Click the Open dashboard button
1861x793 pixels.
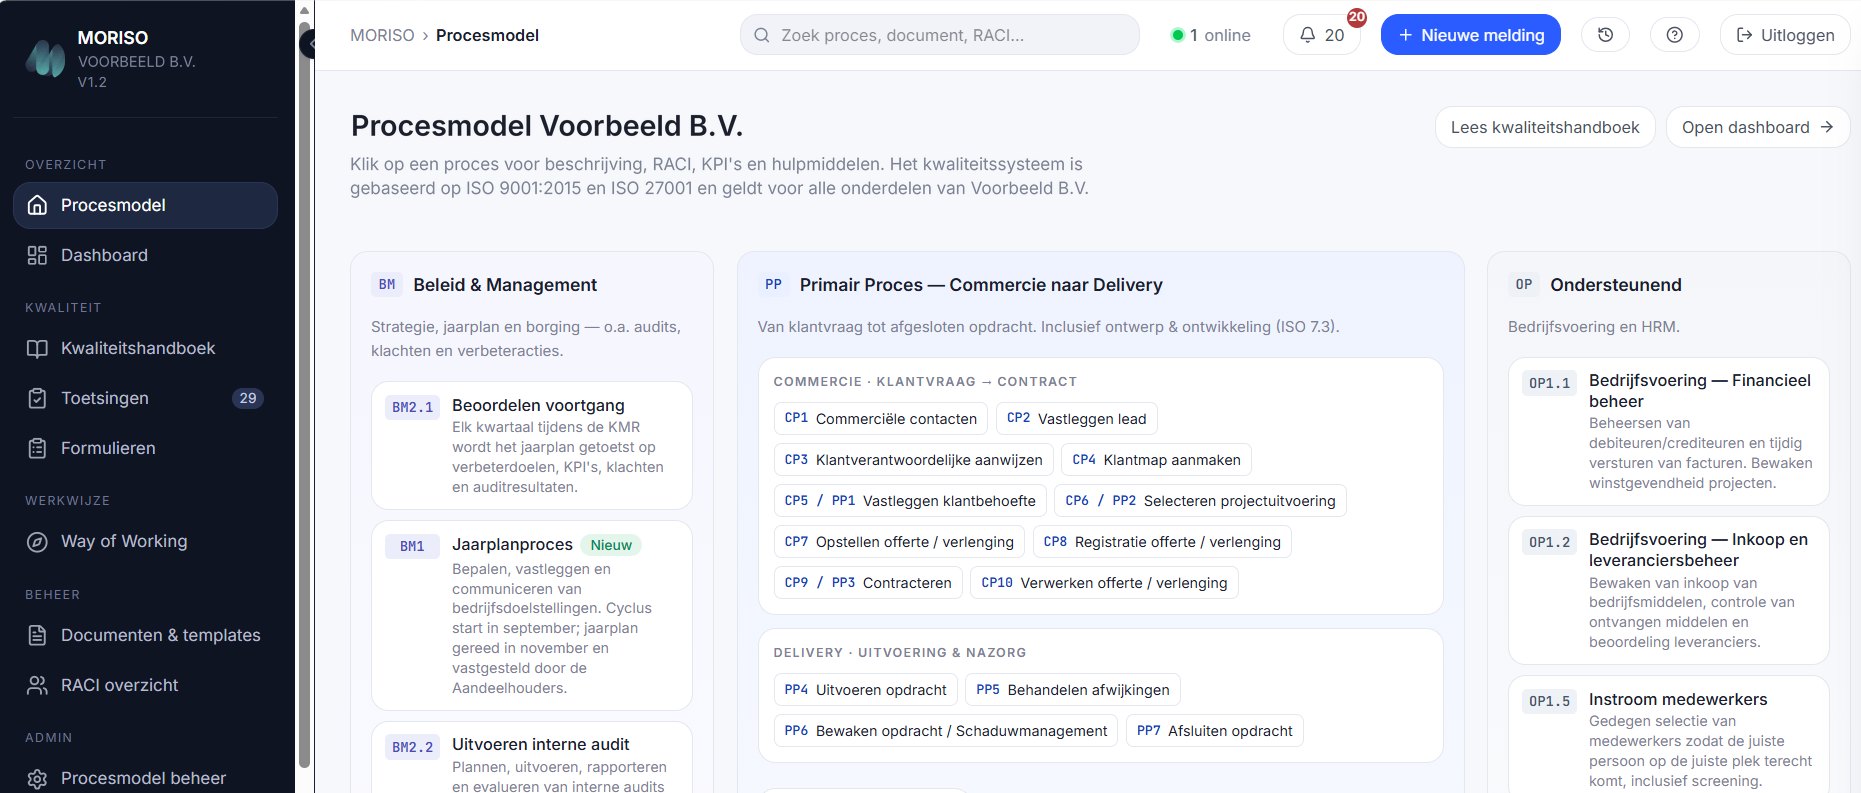coord(1757,127)
